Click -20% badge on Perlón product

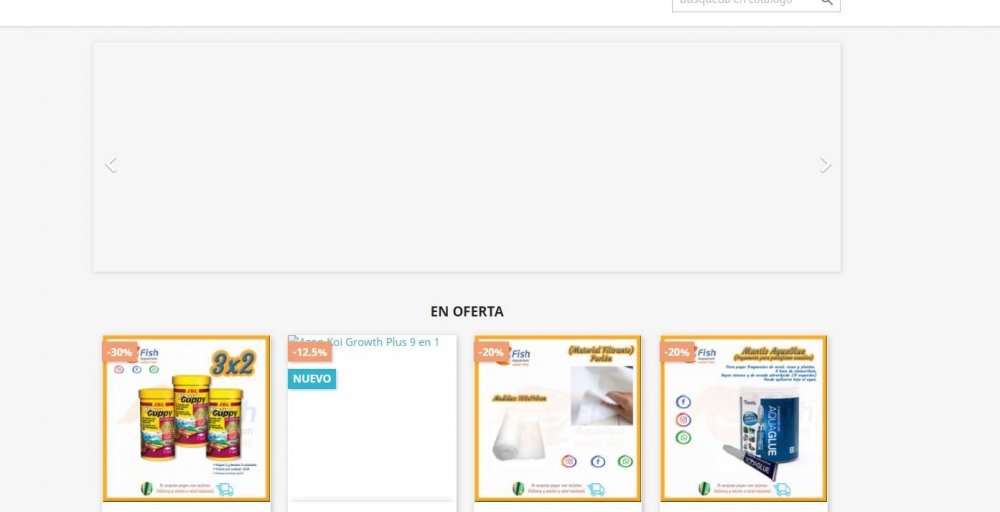(491, 352)
